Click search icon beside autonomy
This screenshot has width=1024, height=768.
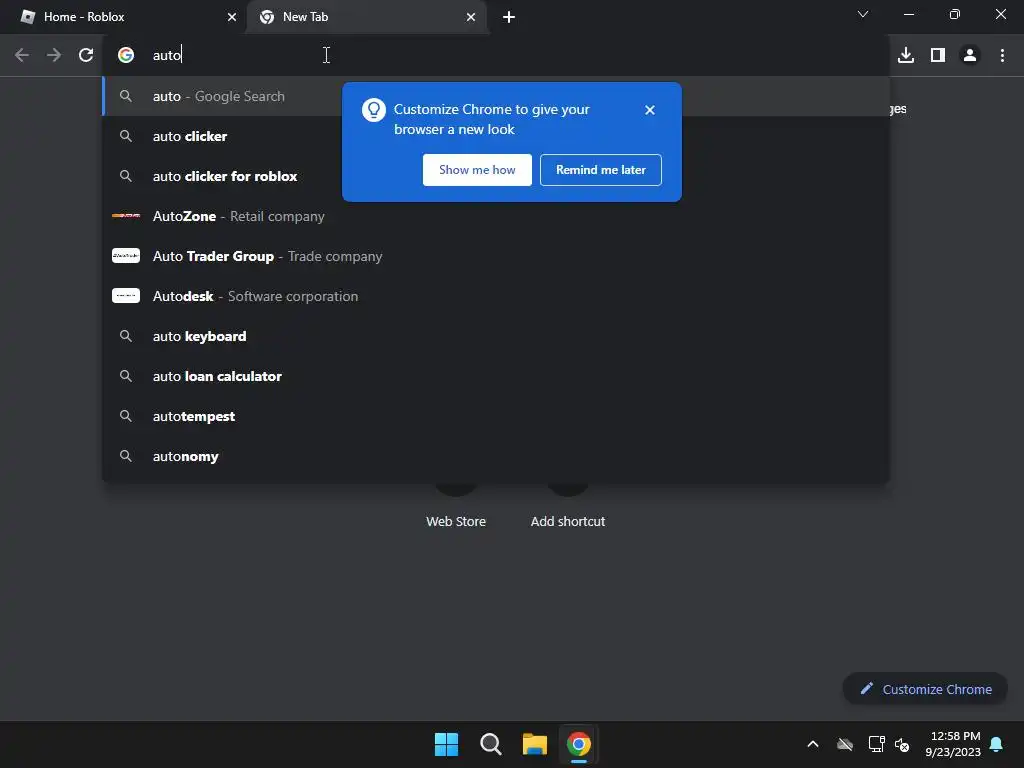[x=126, y=456]
